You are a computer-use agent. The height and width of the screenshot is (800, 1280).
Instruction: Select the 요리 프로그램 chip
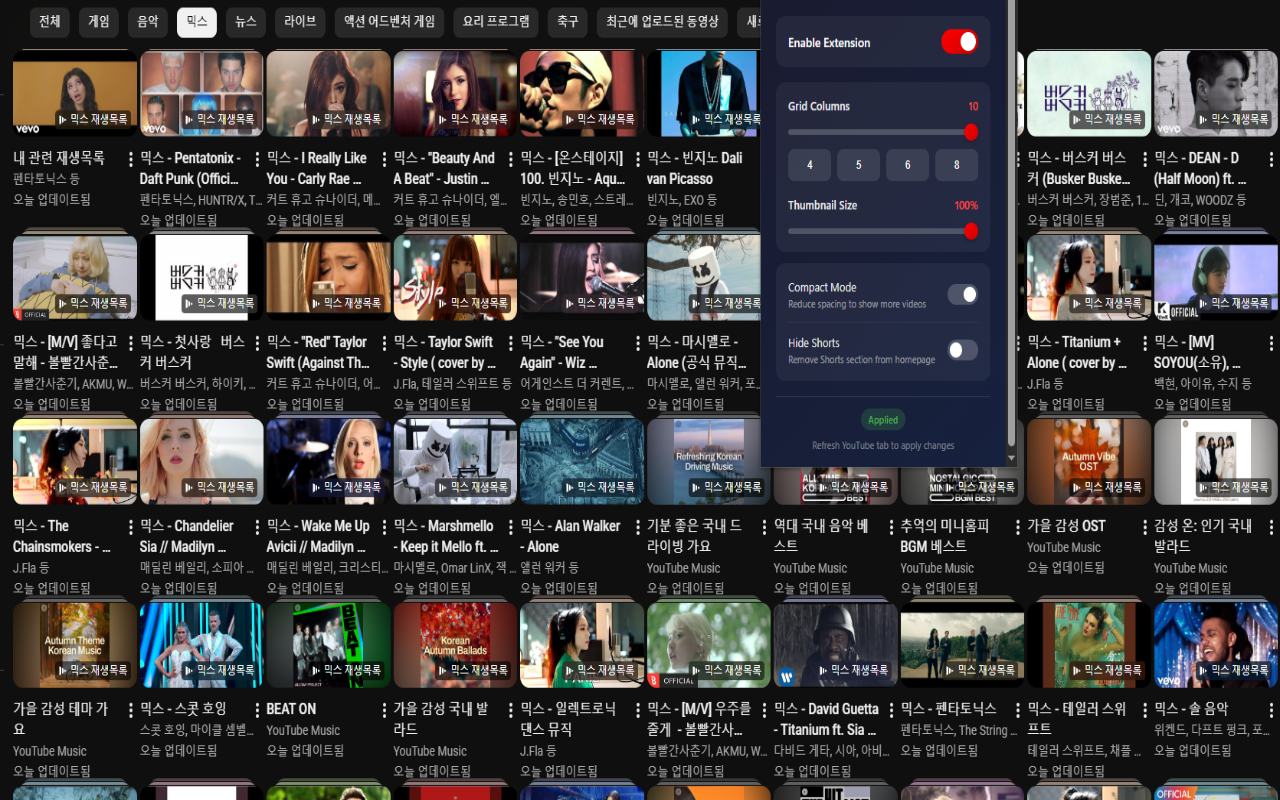coord(496,21)
